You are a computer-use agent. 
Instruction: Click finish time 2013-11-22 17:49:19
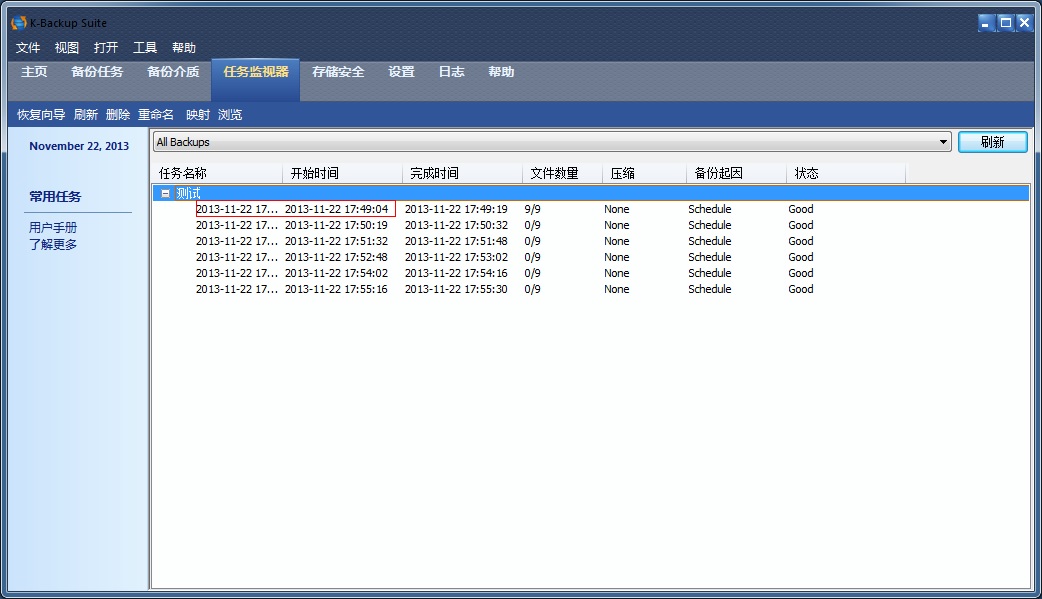456,209
